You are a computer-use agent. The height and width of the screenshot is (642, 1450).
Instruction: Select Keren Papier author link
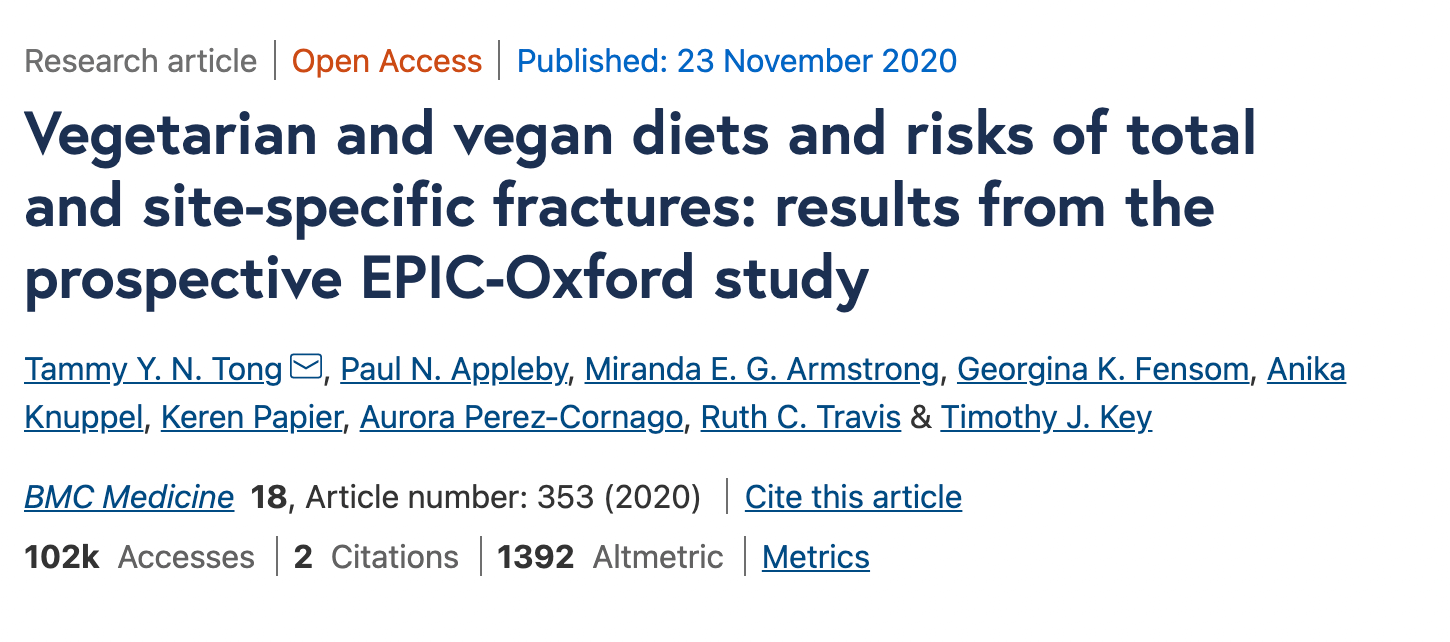[x=252, y=417]
